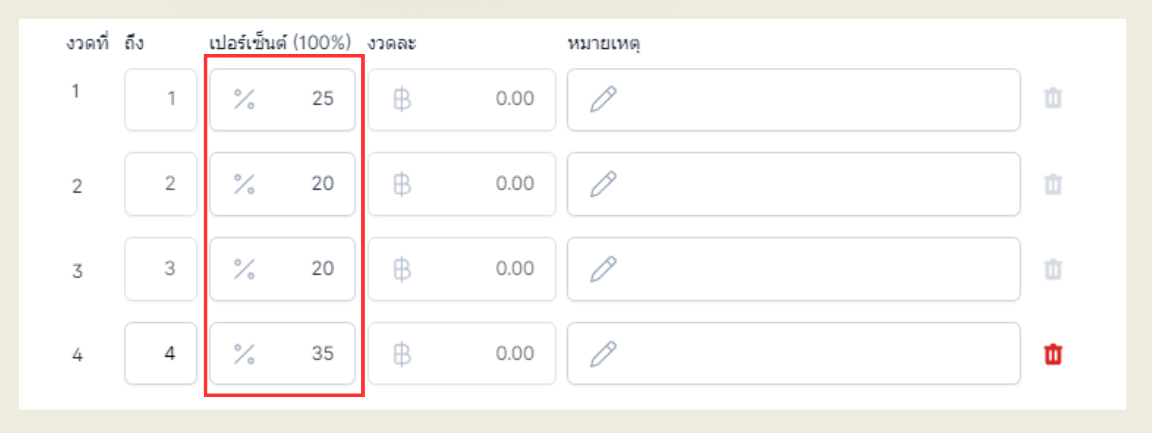Click the pencil icon in row 4 note field
Viewport: 1152px width, 433px height.
coord(602,354)
